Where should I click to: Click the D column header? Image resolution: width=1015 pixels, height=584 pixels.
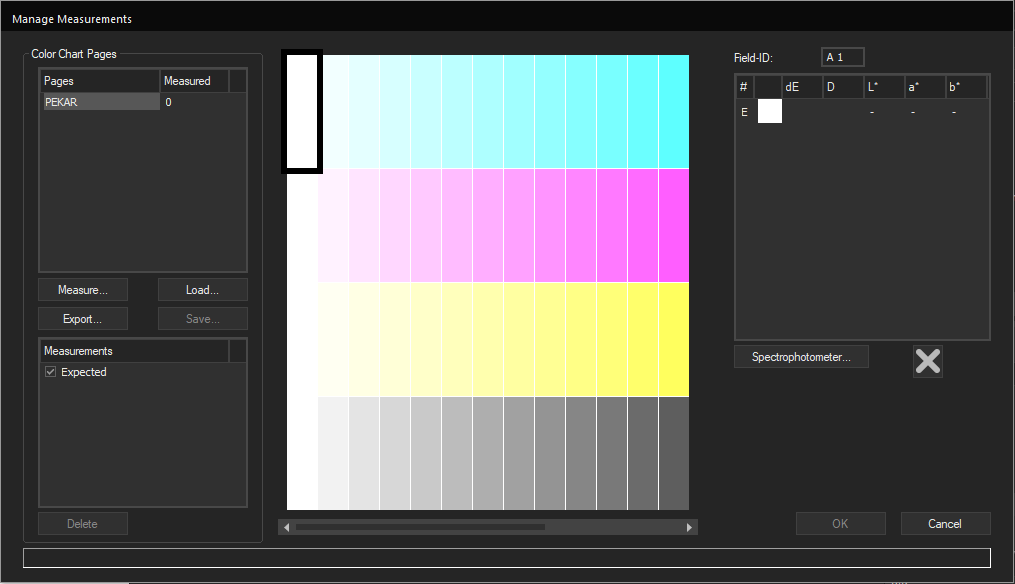[843, 87]
